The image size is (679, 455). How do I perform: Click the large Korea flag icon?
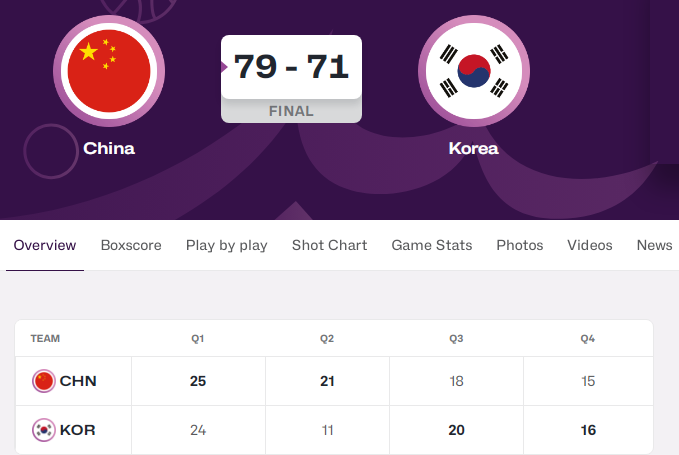point(473,70)
